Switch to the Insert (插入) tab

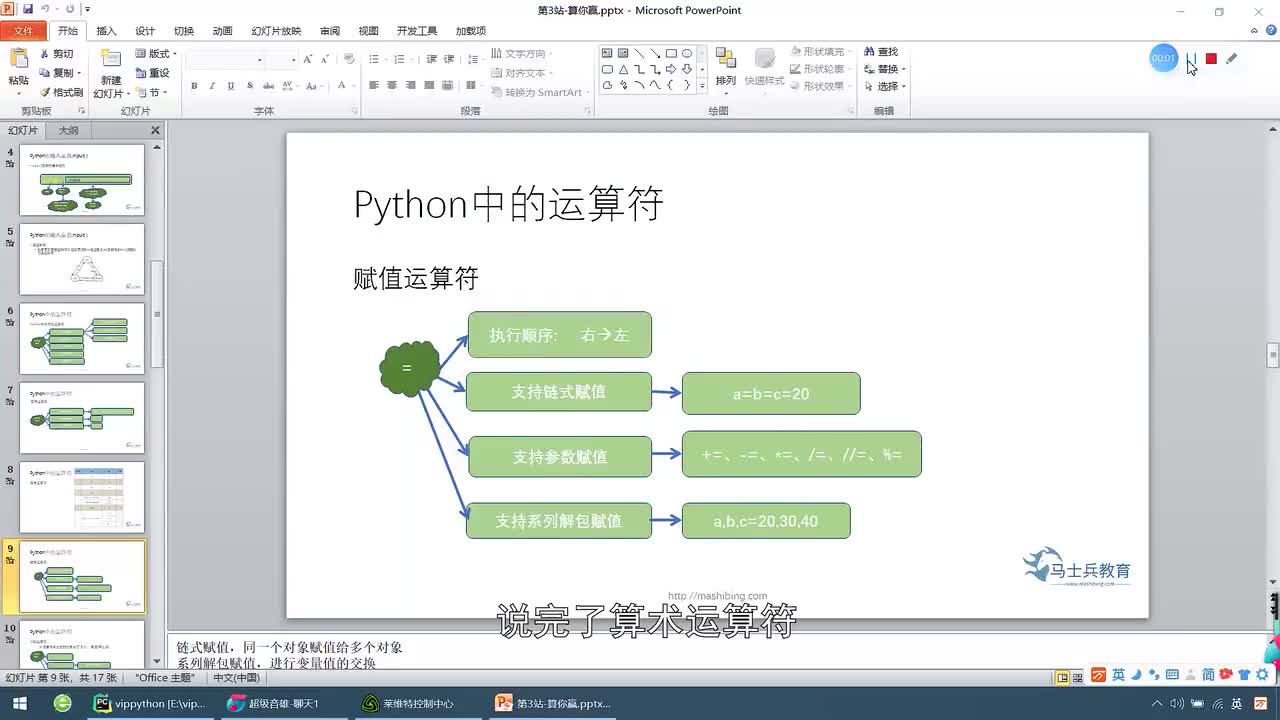(106, 31)
